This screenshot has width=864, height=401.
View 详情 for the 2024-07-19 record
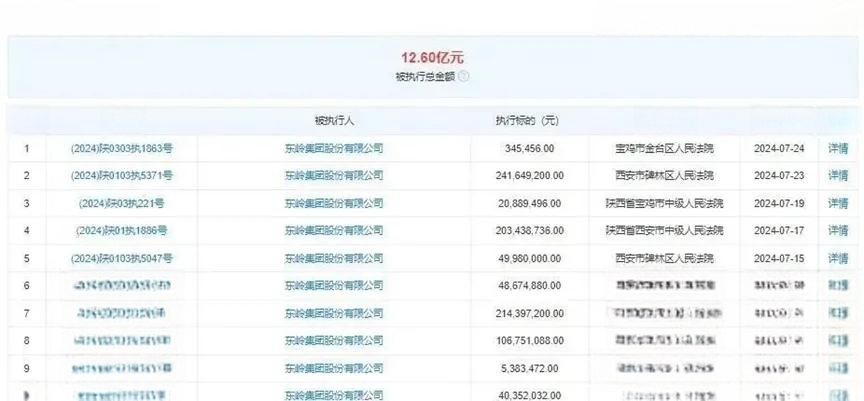click(838, 203)
